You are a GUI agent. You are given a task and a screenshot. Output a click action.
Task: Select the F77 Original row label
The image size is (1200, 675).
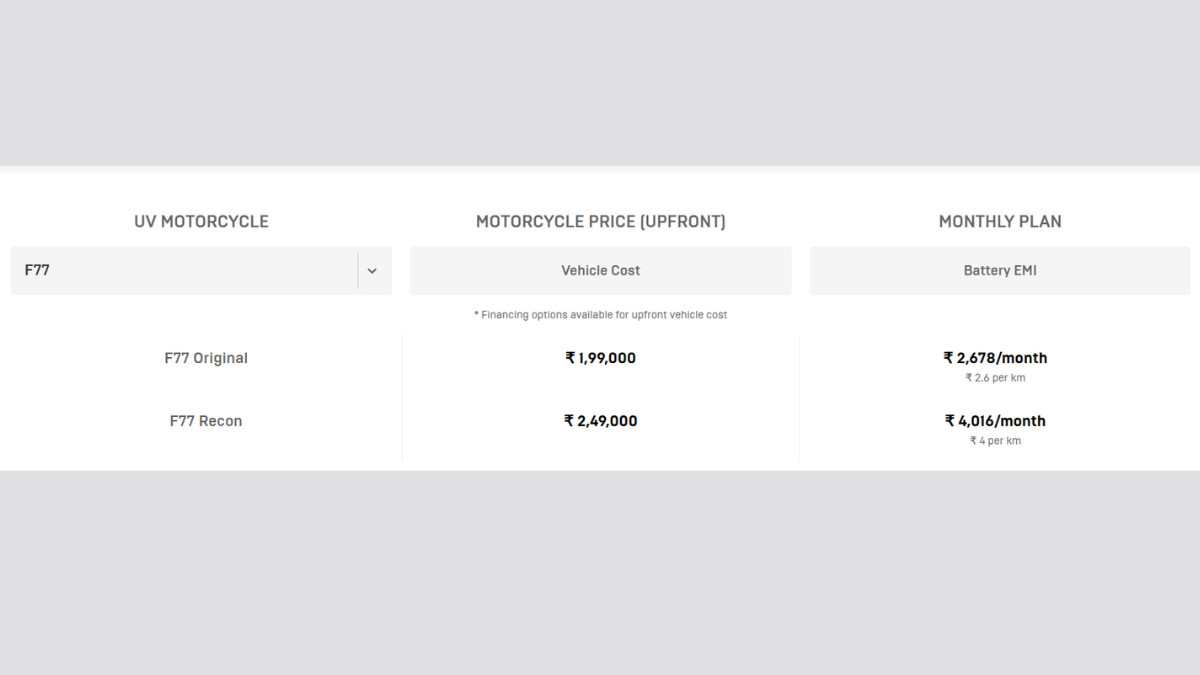206,358
